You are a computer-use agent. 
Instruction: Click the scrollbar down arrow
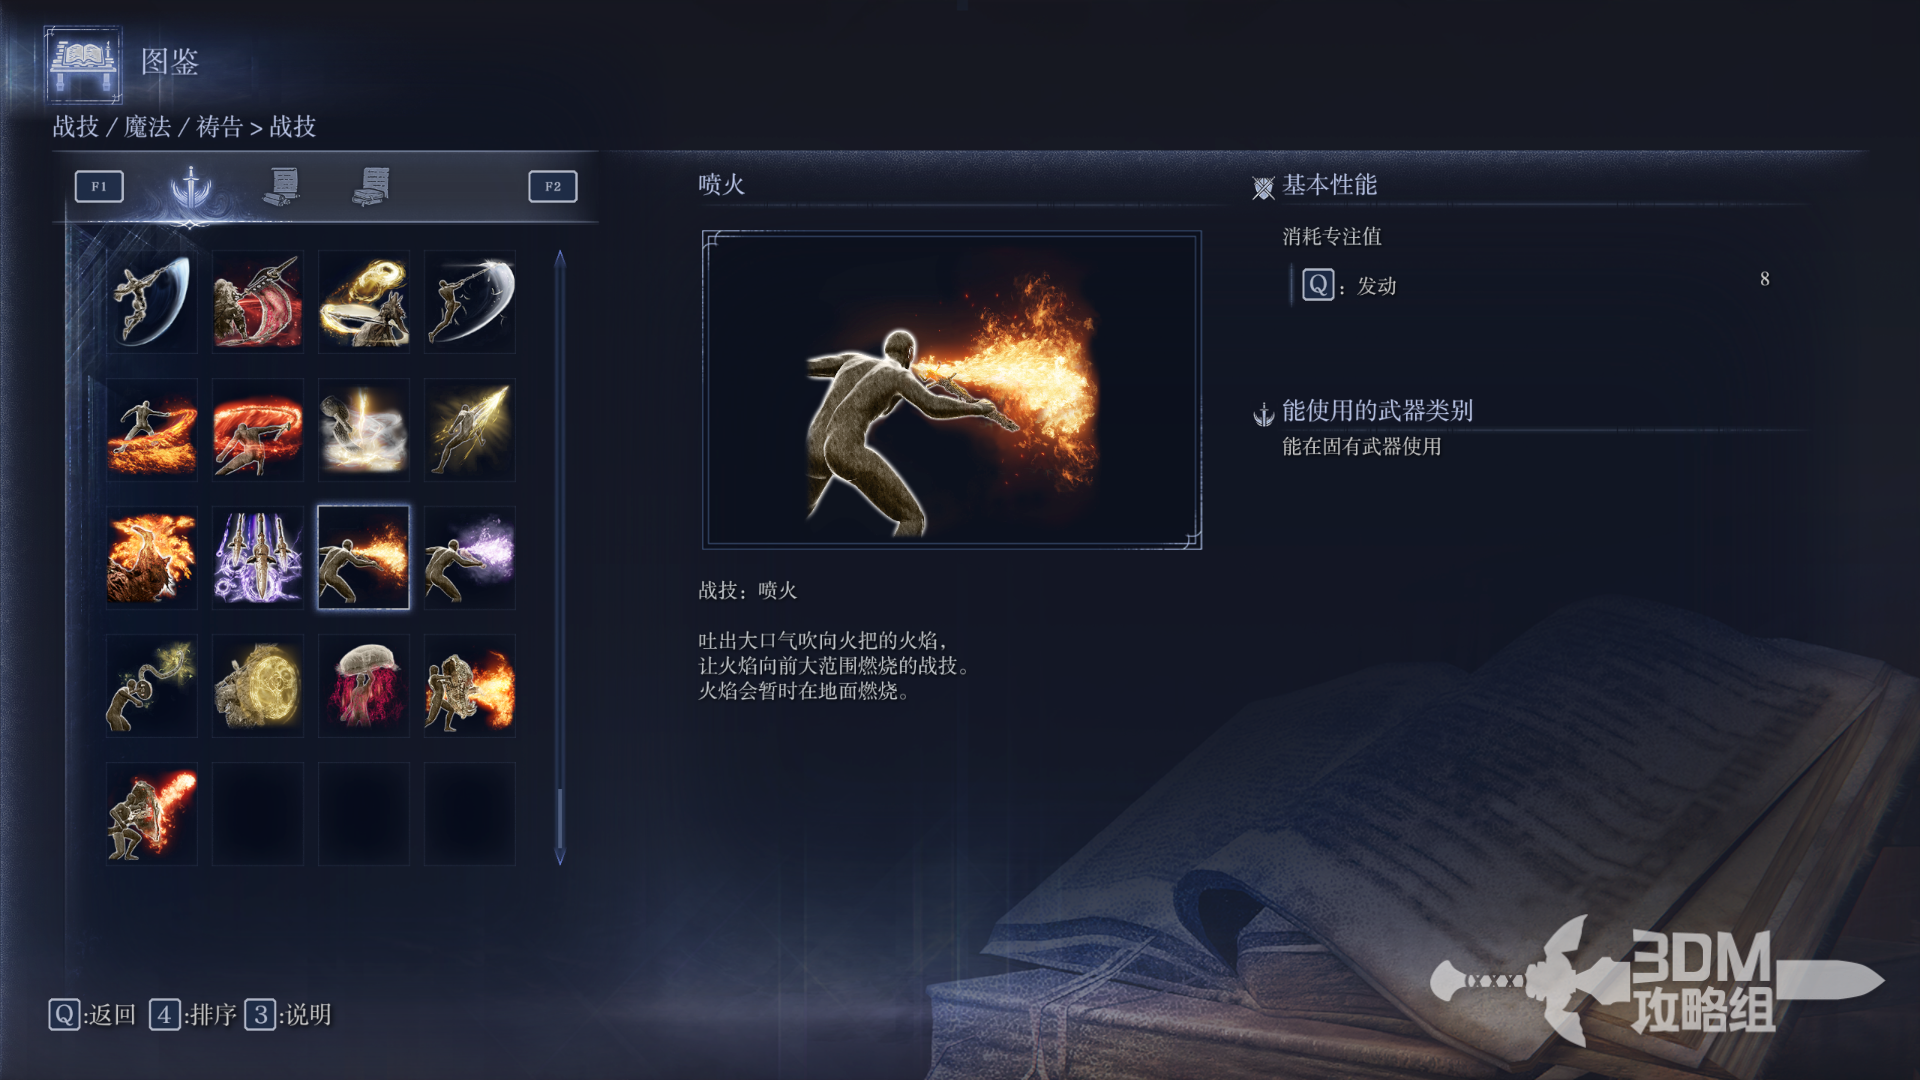coord(560,856)
